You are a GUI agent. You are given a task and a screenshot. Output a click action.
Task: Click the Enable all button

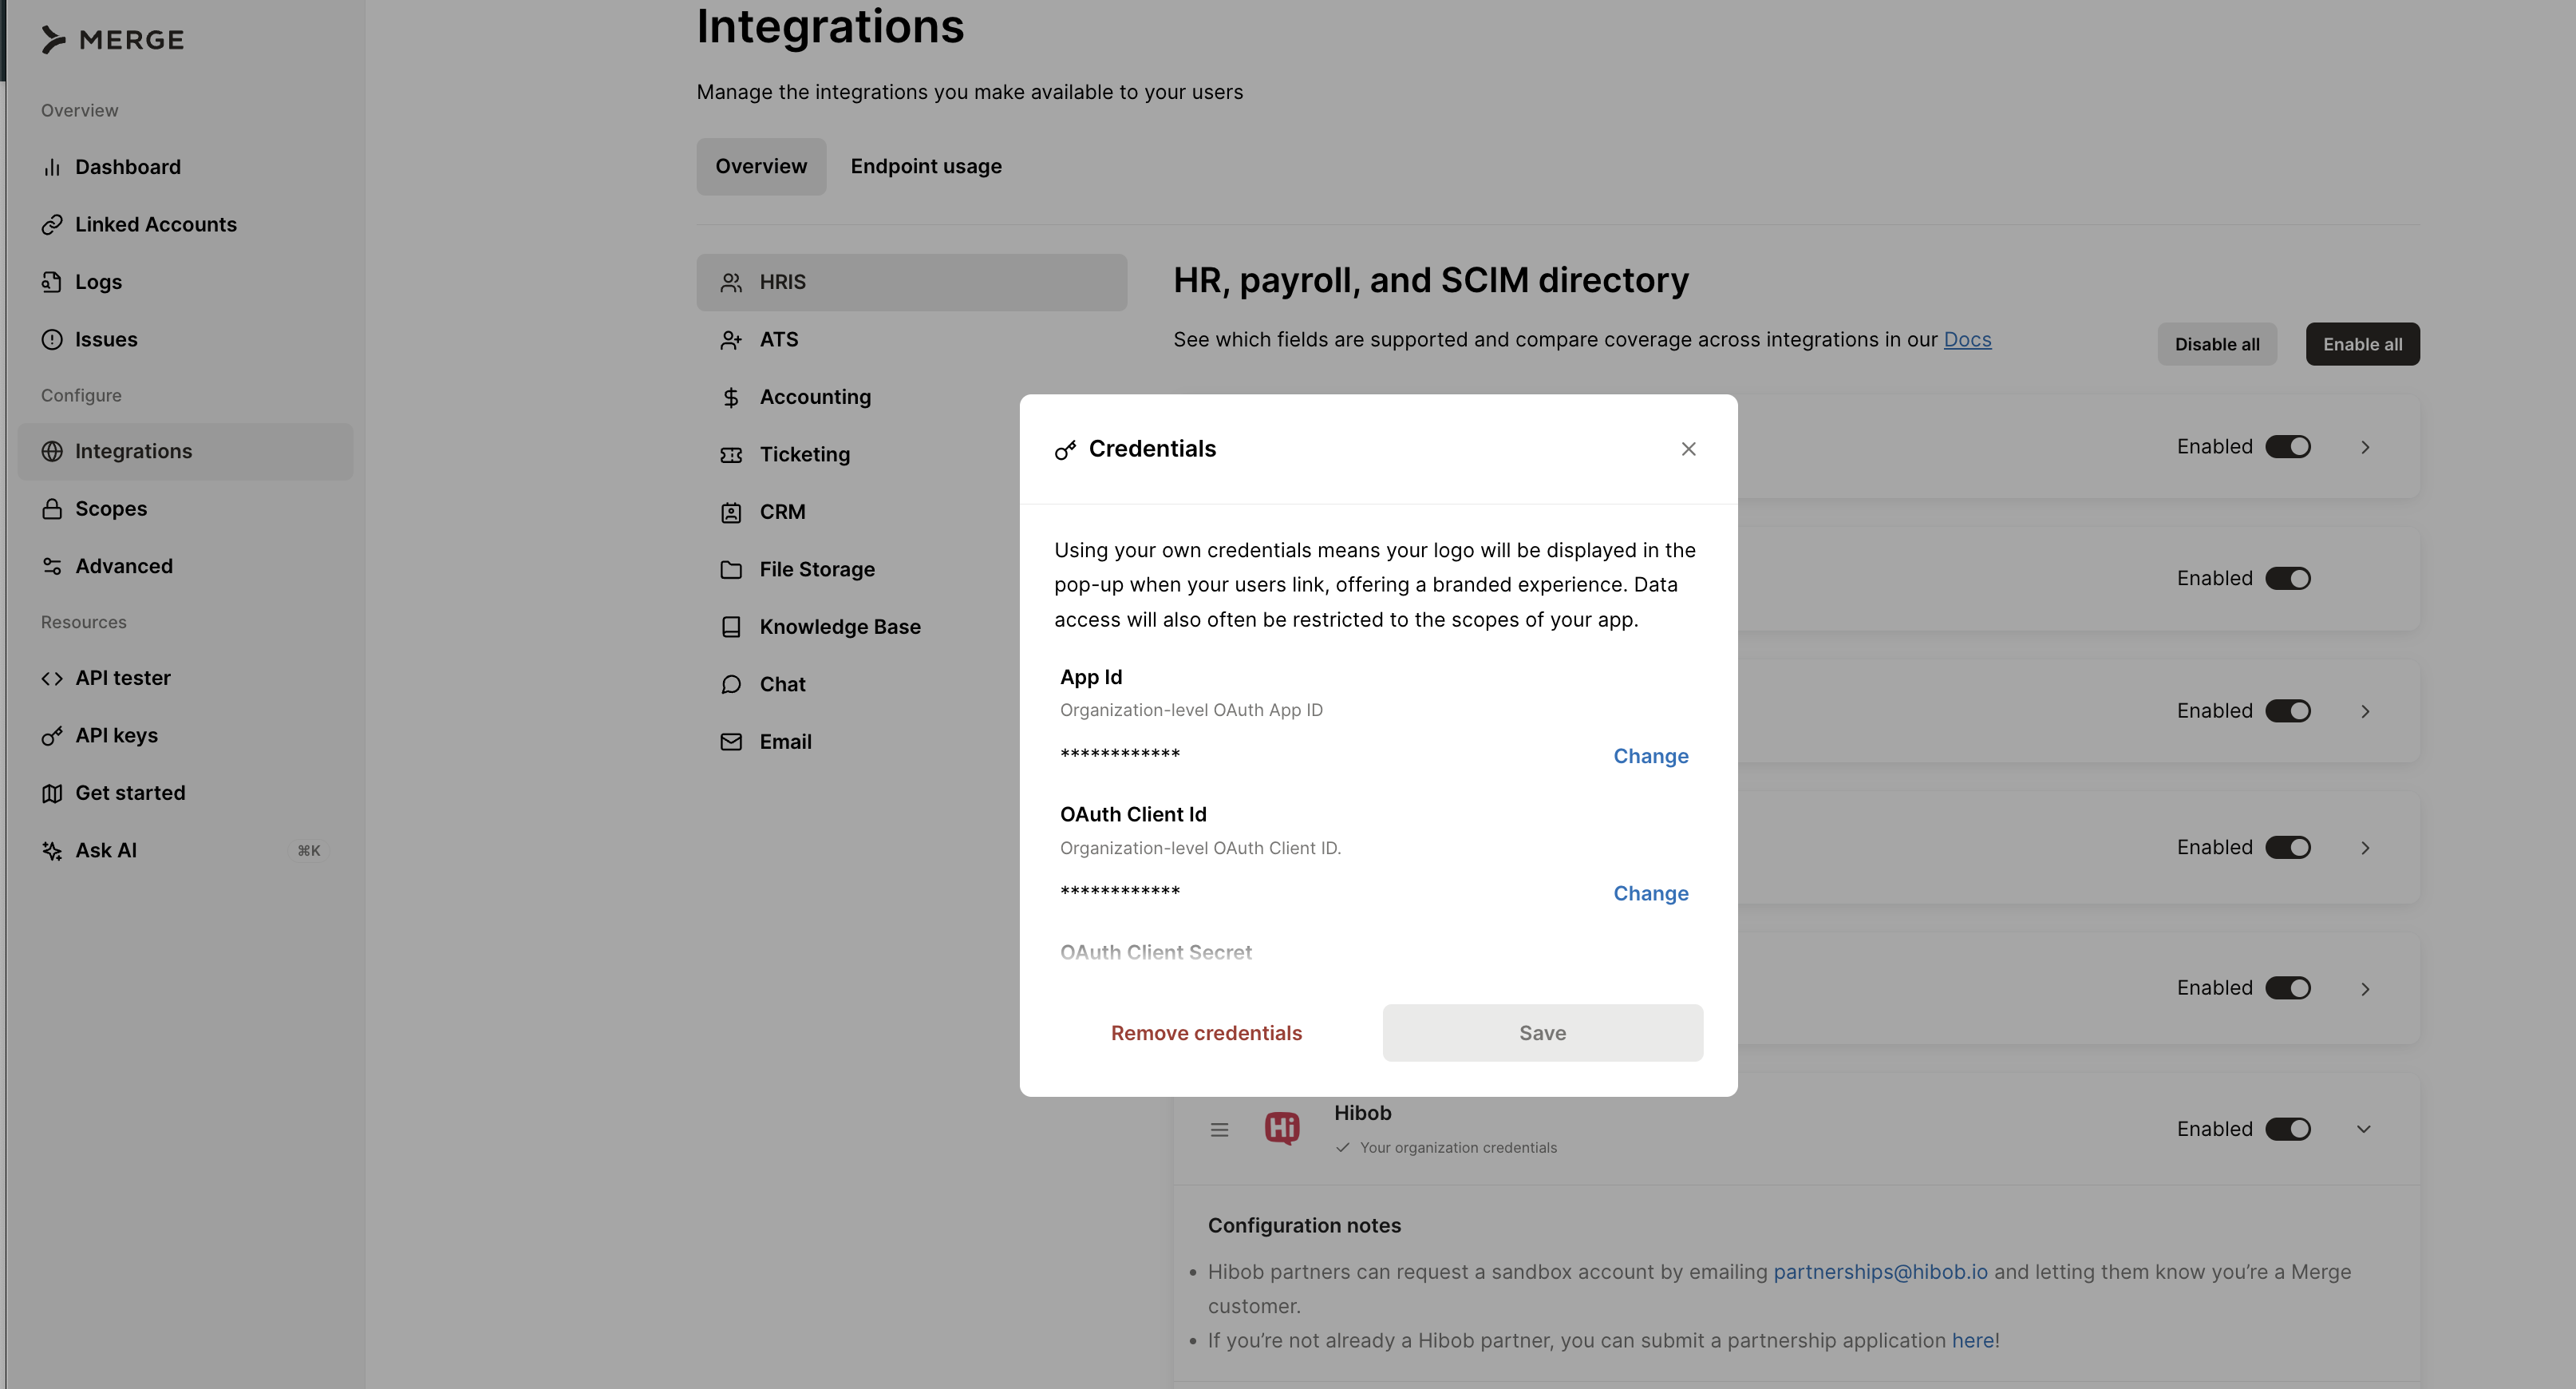pyautogui.click(x=2362, y=344)
